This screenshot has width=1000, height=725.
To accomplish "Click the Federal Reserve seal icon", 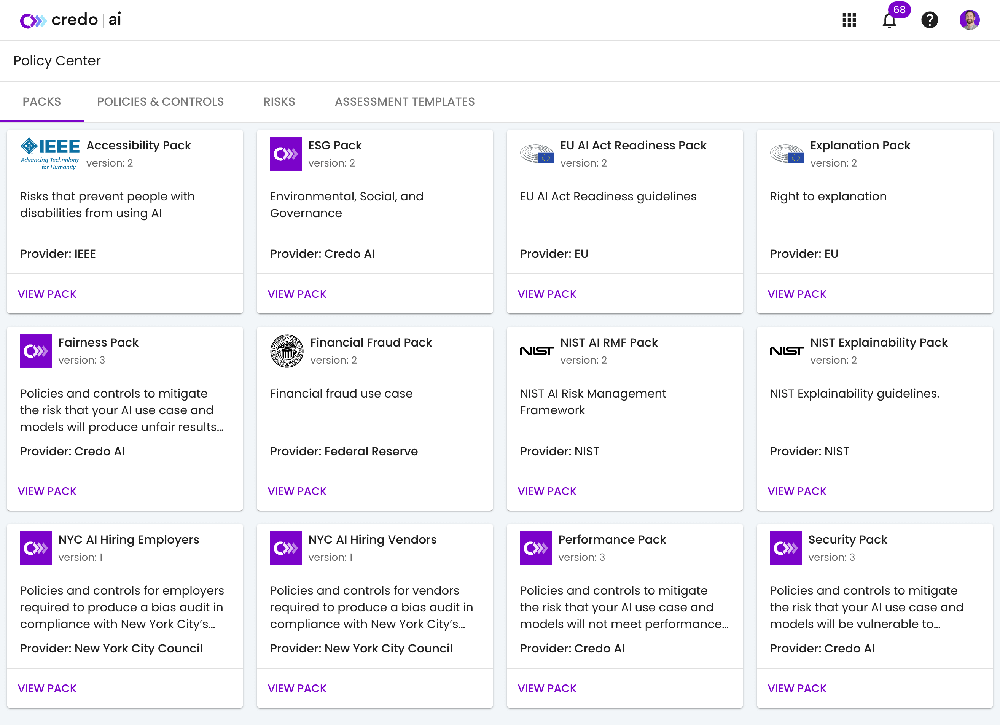I will point(287,351).
